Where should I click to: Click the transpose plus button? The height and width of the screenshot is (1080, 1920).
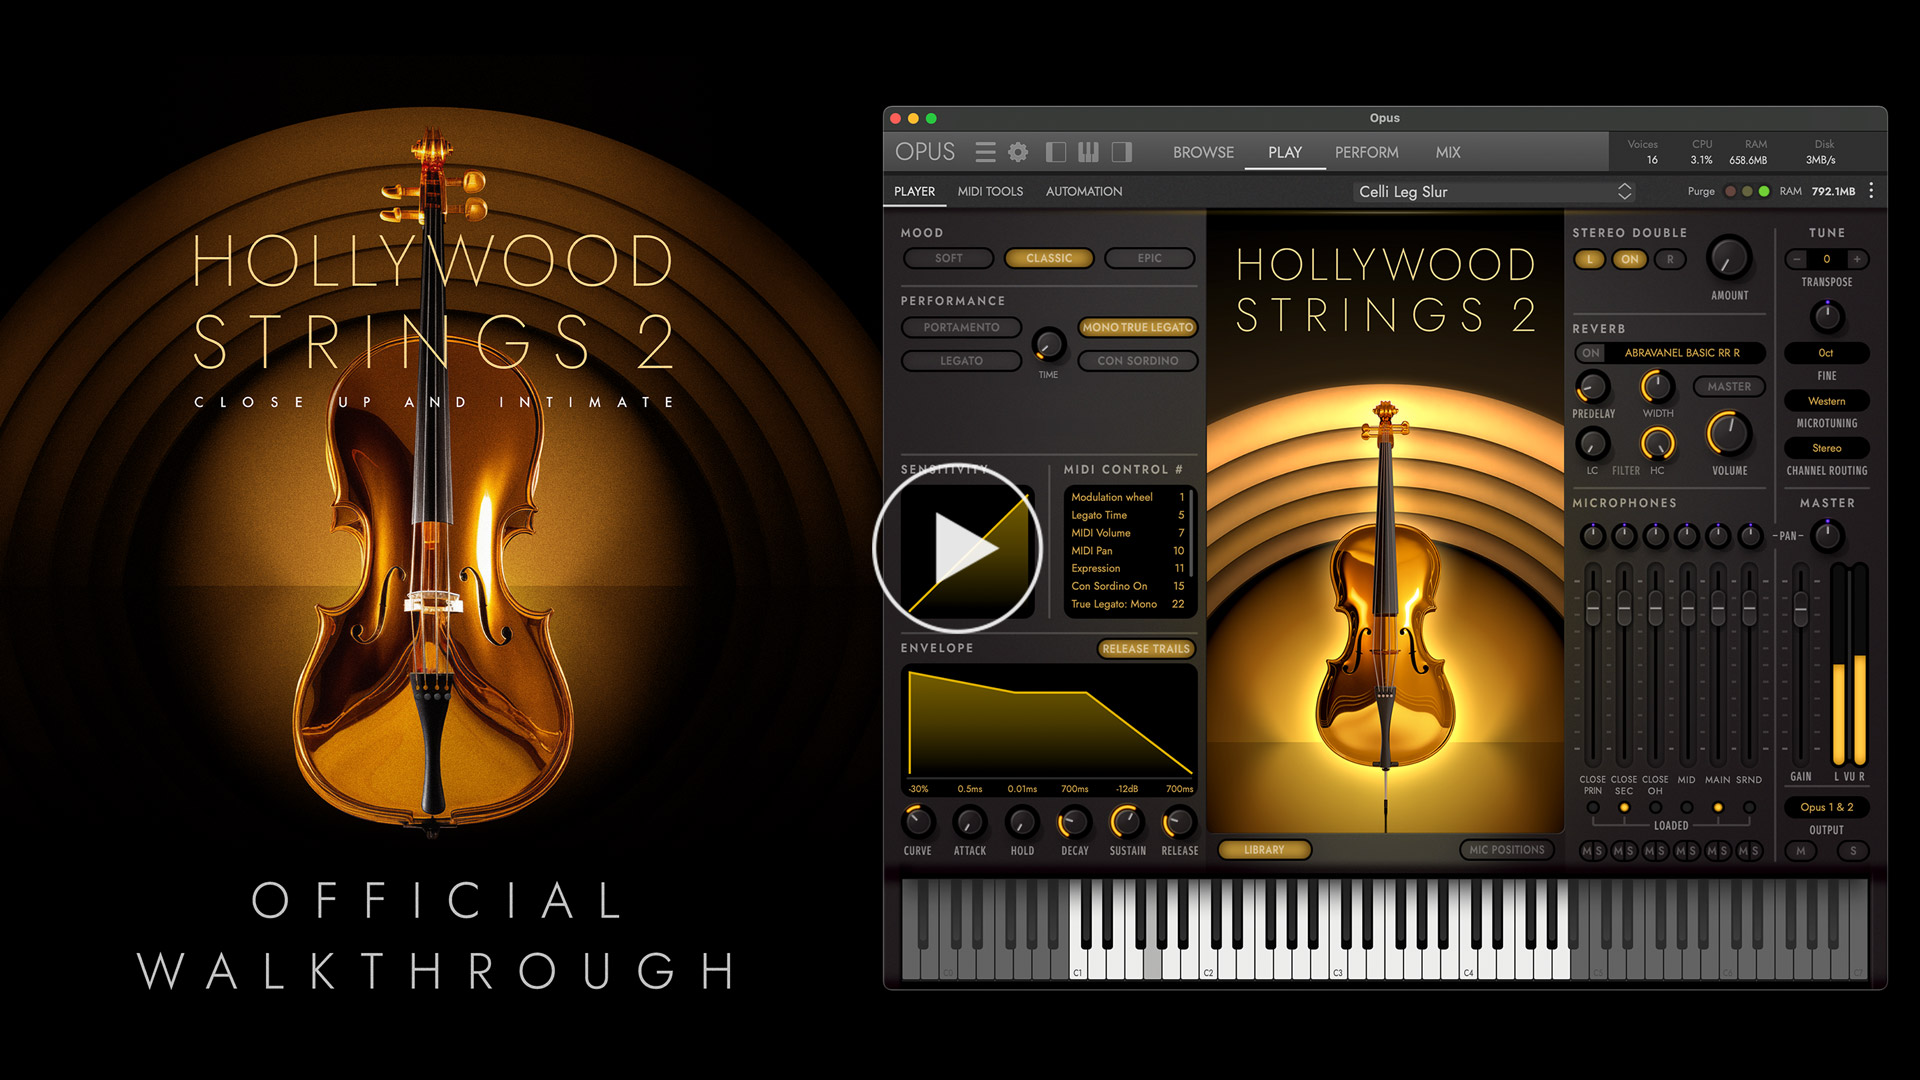coord(1857,259)
